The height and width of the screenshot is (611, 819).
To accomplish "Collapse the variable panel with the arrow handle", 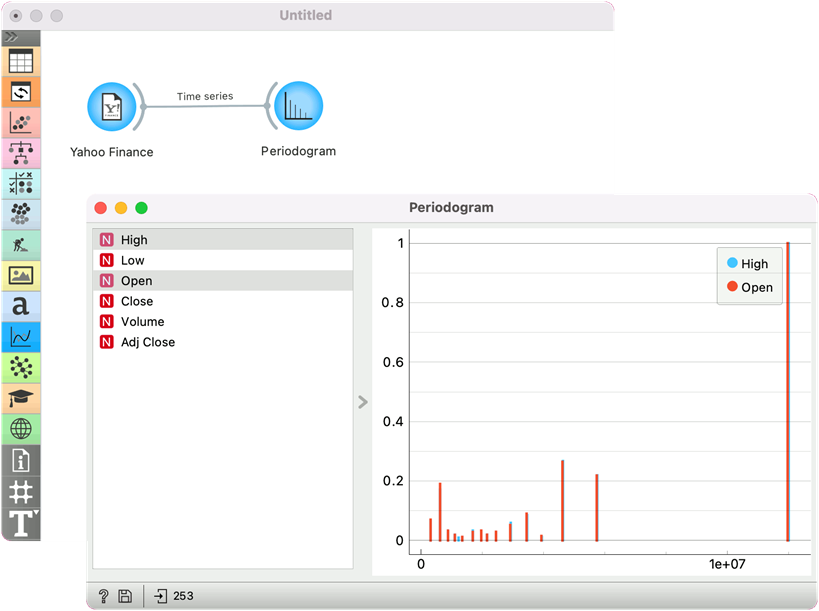I will pyautogui.click(x=362, y=402).
